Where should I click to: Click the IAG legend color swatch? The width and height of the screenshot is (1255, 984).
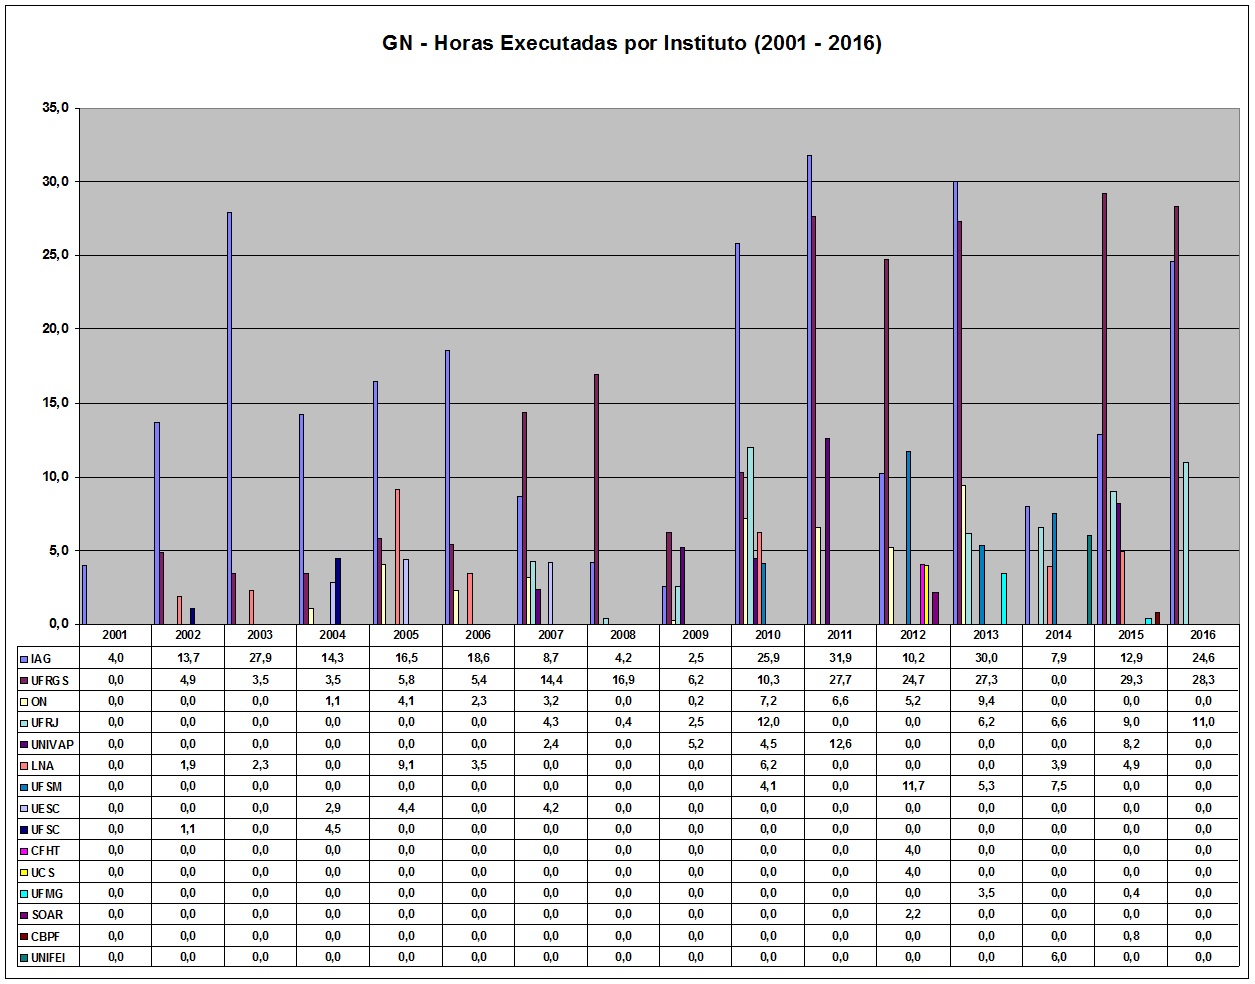(x=24, y=659)
